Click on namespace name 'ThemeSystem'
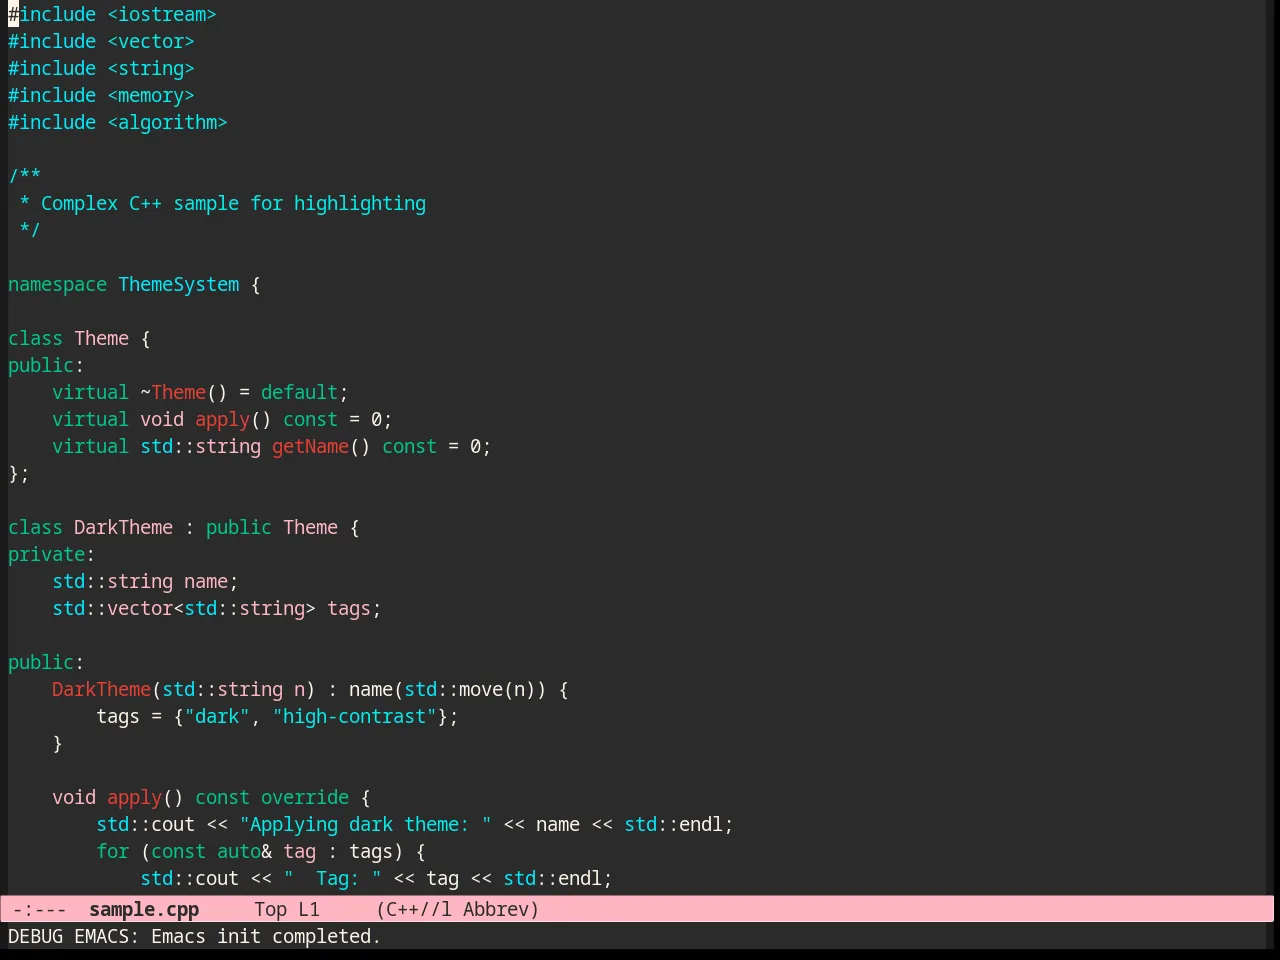 coord(179,284)
